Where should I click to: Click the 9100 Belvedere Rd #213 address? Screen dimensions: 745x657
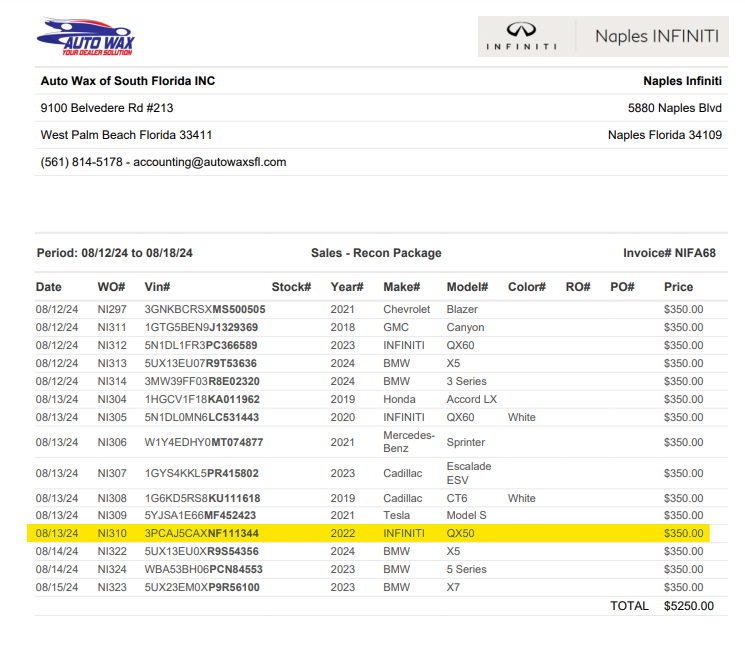pyautogui.click(x=107, y=108)
